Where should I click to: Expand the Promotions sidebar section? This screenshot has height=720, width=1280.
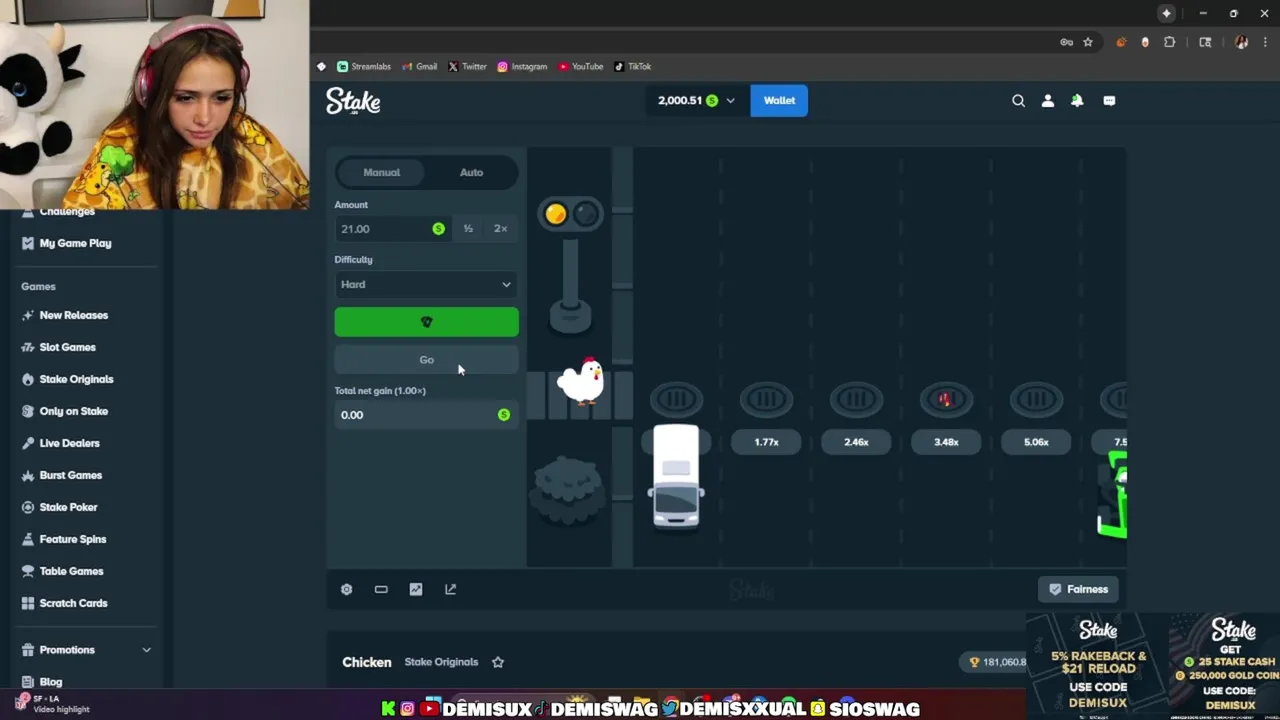87,650
